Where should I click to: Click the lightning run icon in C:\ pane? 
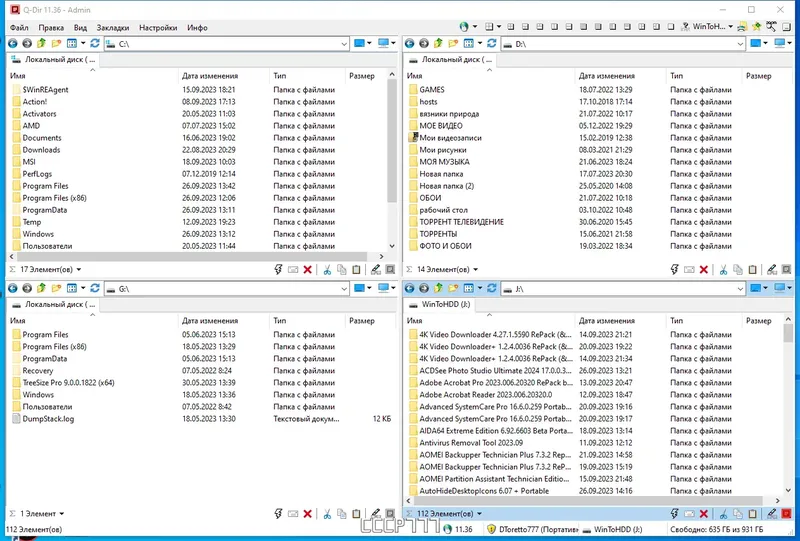pyautogui.click(x=278, y=269)
